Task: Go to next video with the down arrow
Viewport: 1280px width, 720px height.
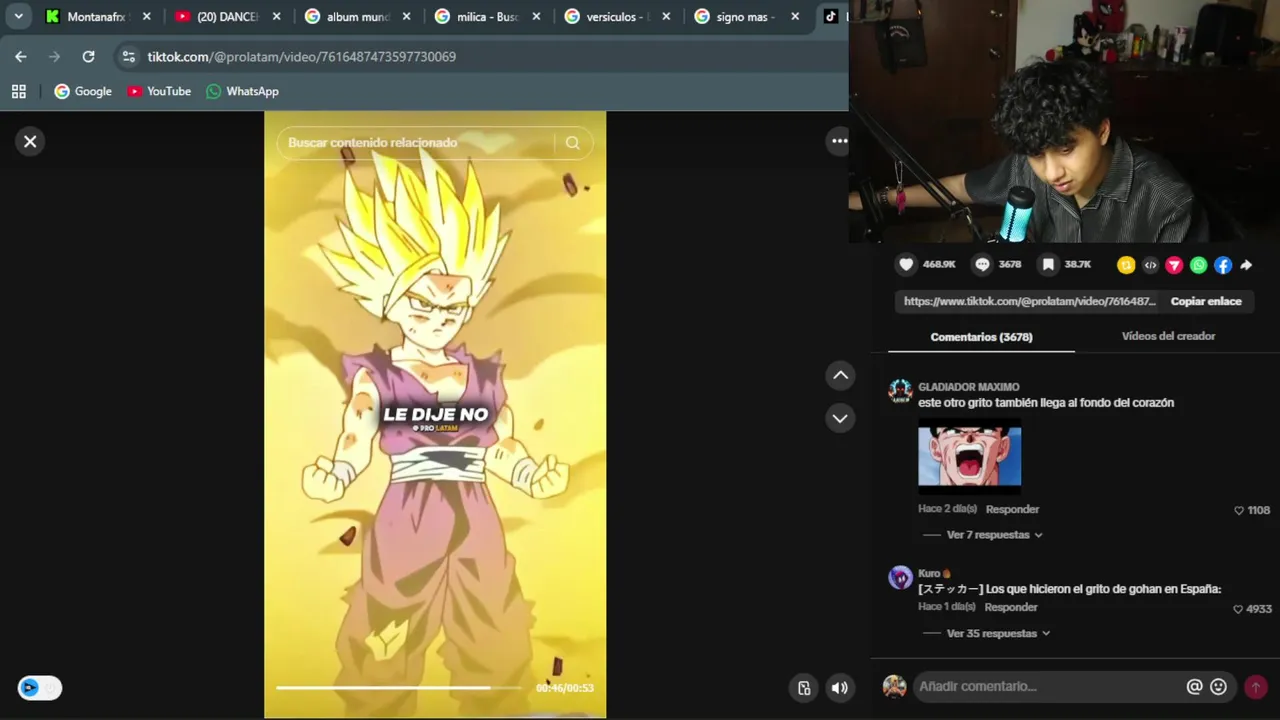Action: pos(840,419)
